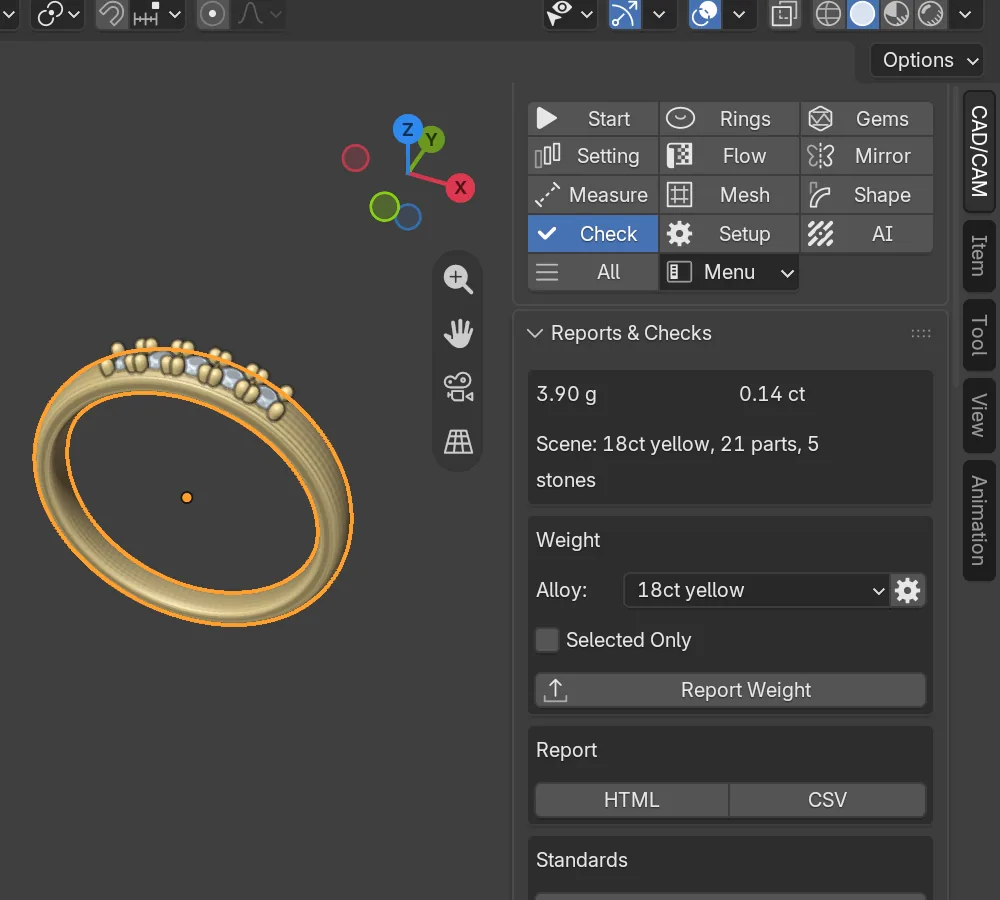Open the Options dropdown
Image resolution: width=1000 pixels, height=900 pixels.
[927, 60]
